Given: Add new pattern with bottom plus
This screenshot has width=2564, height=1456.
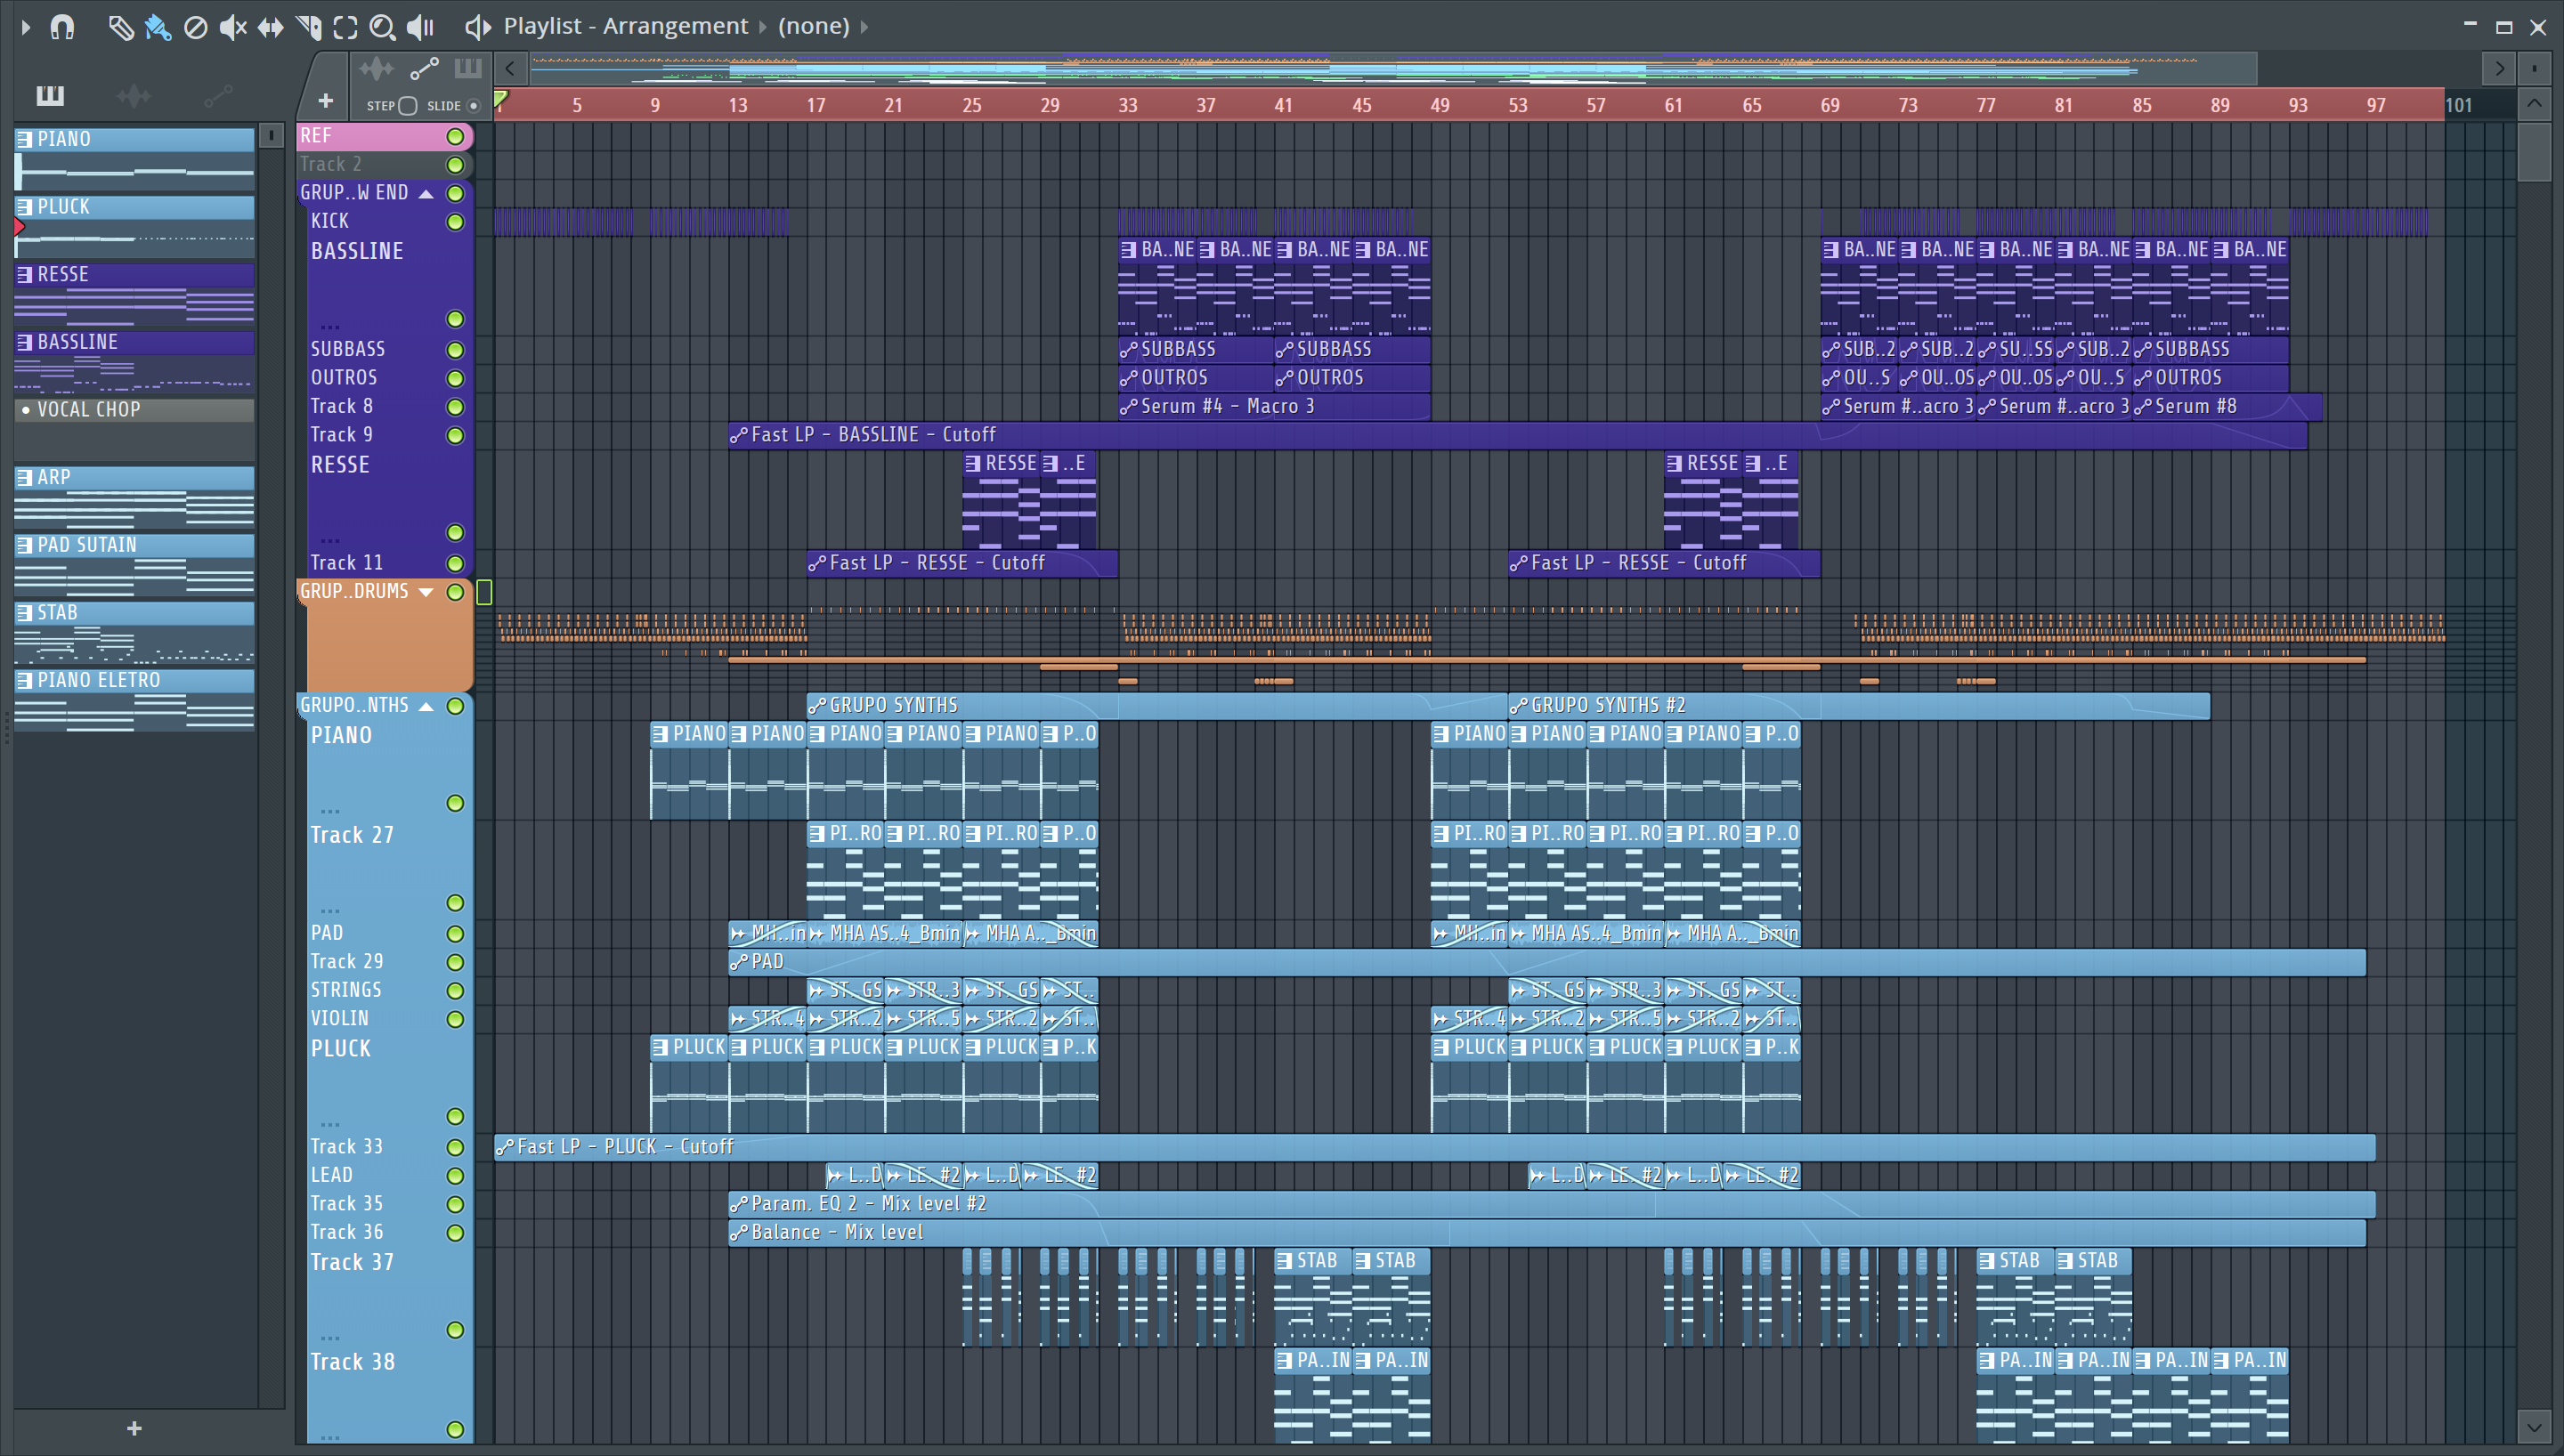Looking at the screenshot, I should pos(134,1428).
